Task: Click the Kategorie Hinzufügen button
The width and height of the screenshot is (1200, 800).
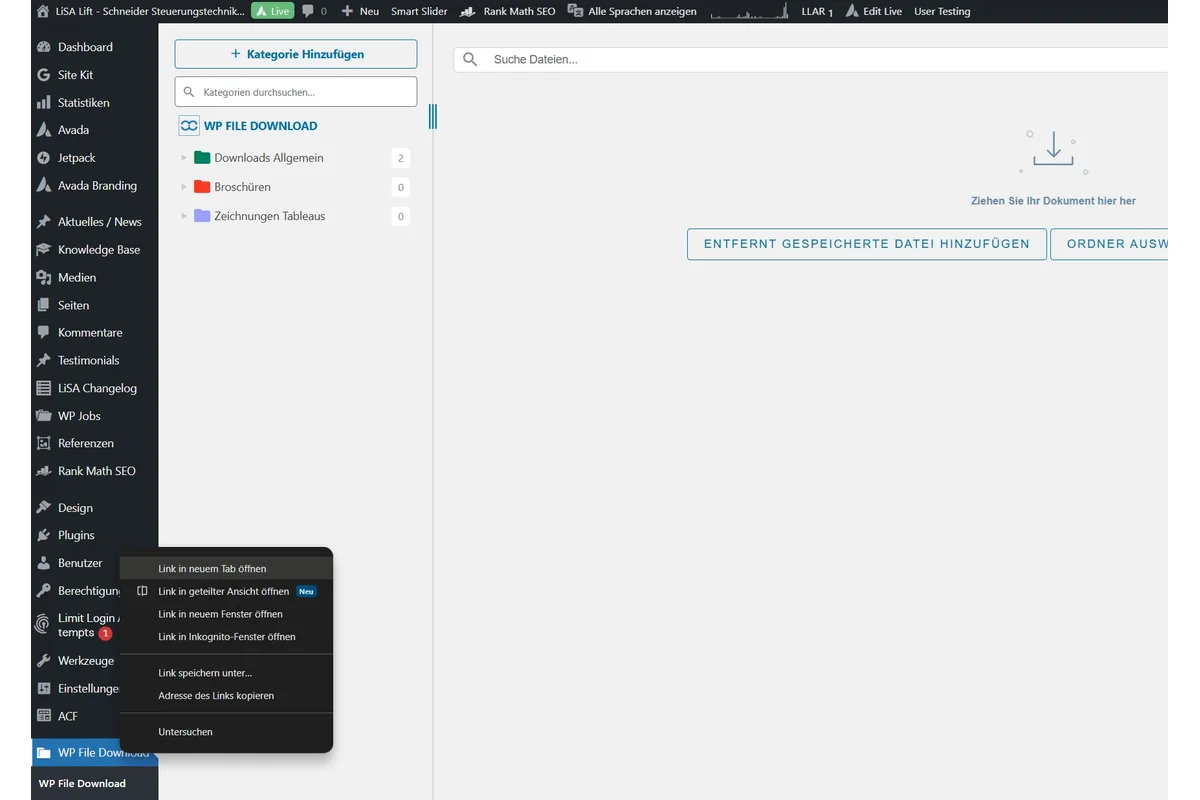Action: pos(295,53)
